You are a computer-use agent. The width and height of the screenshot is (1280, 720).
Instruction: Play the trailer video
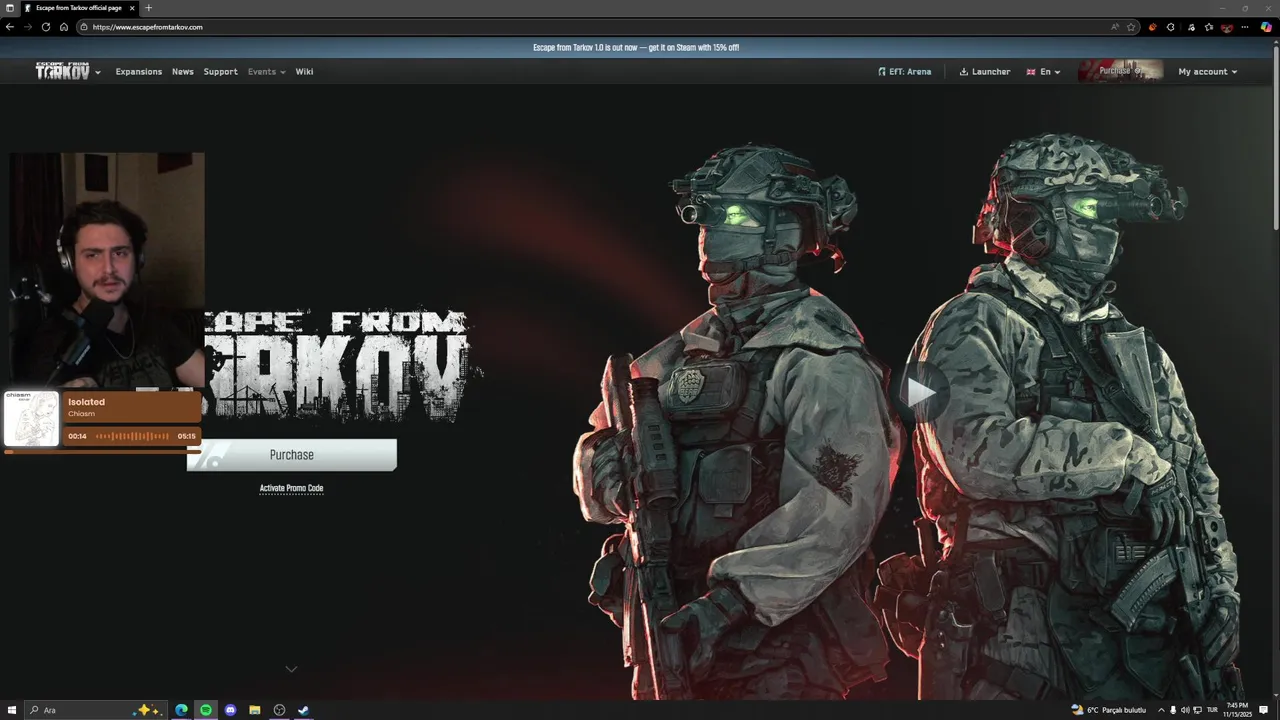pyautogui.click(x=920, y=392)
